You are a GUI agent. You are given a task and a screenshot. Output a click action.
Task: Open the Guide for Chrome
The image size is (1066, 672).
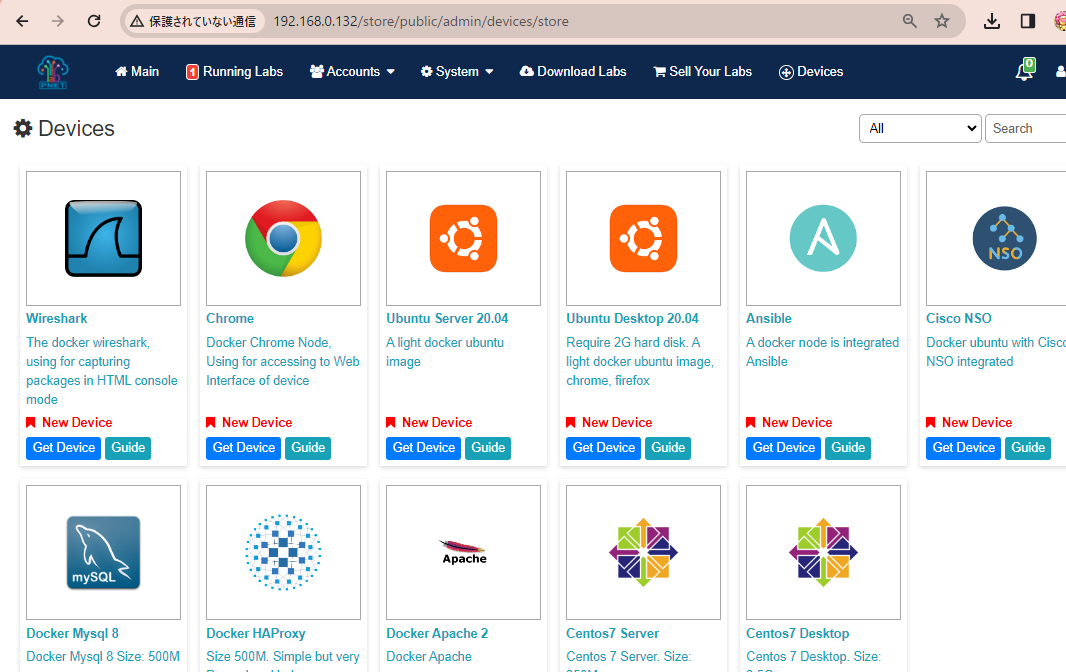coord(308,448)
